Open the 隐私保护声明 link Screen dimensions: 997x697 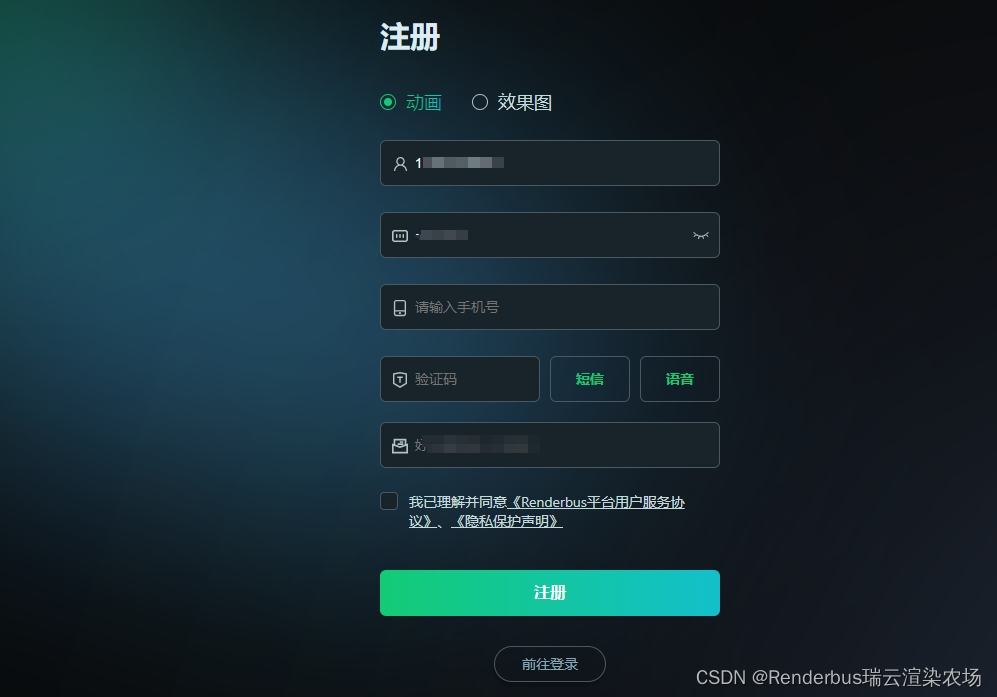tap(507, 521)
